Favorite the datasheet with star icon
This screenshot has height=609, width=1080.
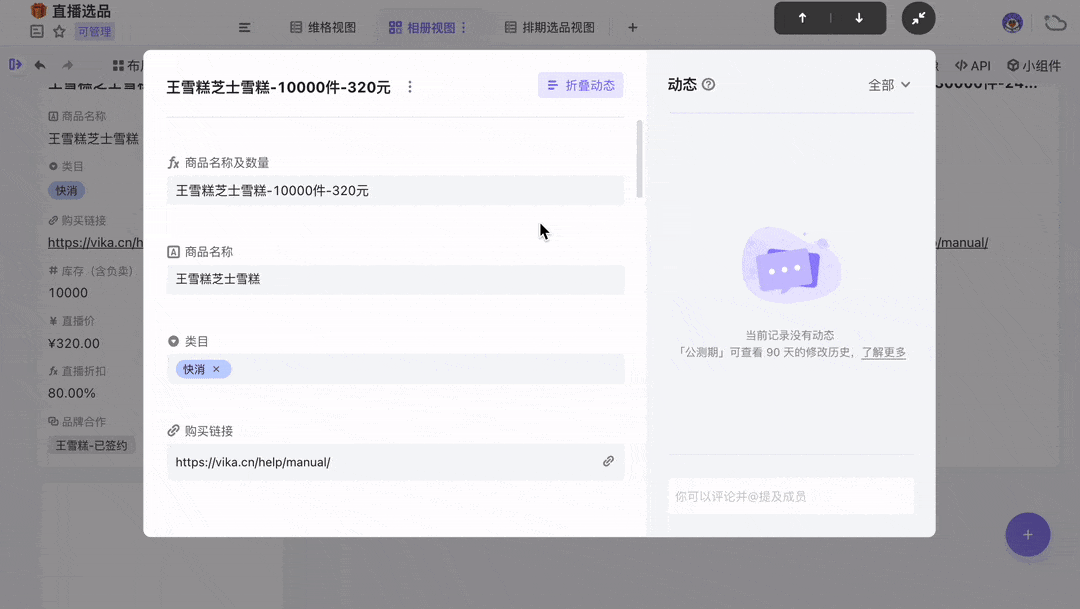click(59, 32)
